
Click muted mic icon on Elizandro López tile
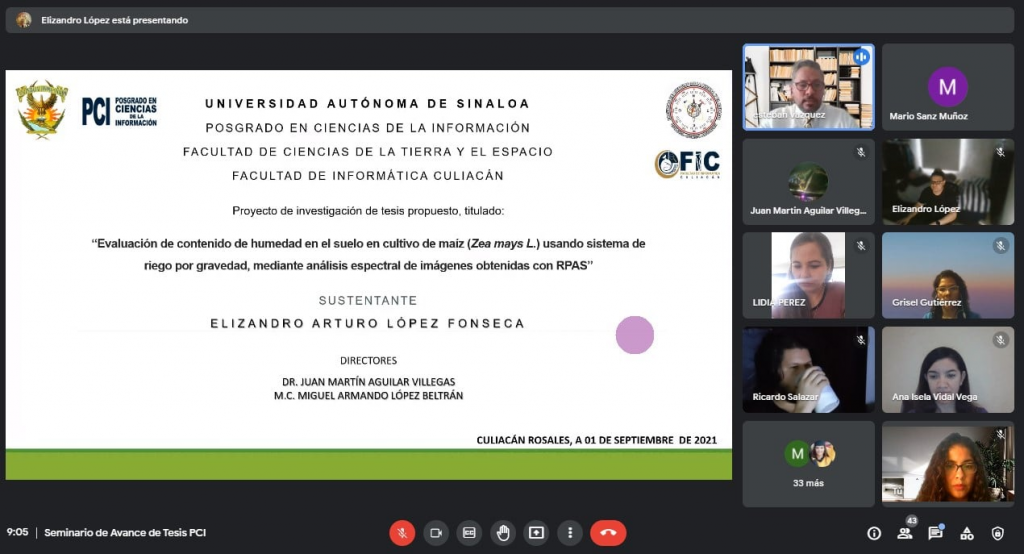(1000, 152)
